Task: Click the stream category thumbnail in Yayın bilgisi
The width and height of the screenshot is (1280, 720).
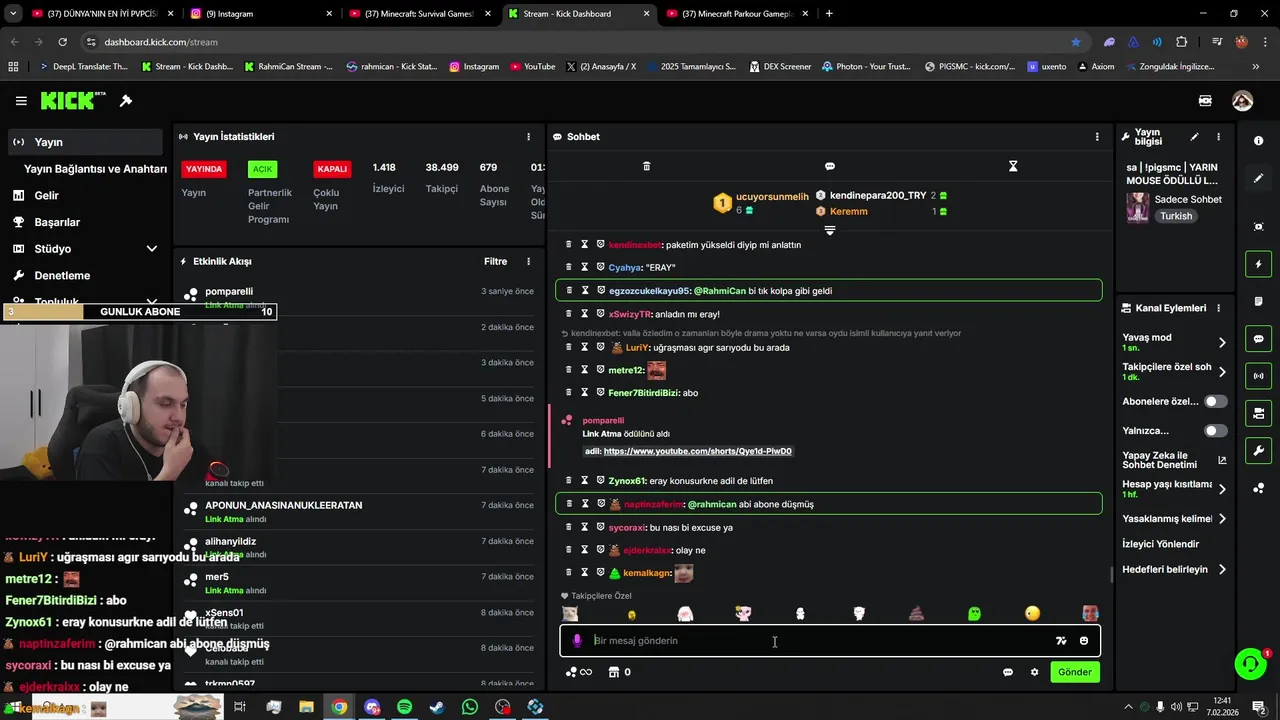Action: 1137,207
